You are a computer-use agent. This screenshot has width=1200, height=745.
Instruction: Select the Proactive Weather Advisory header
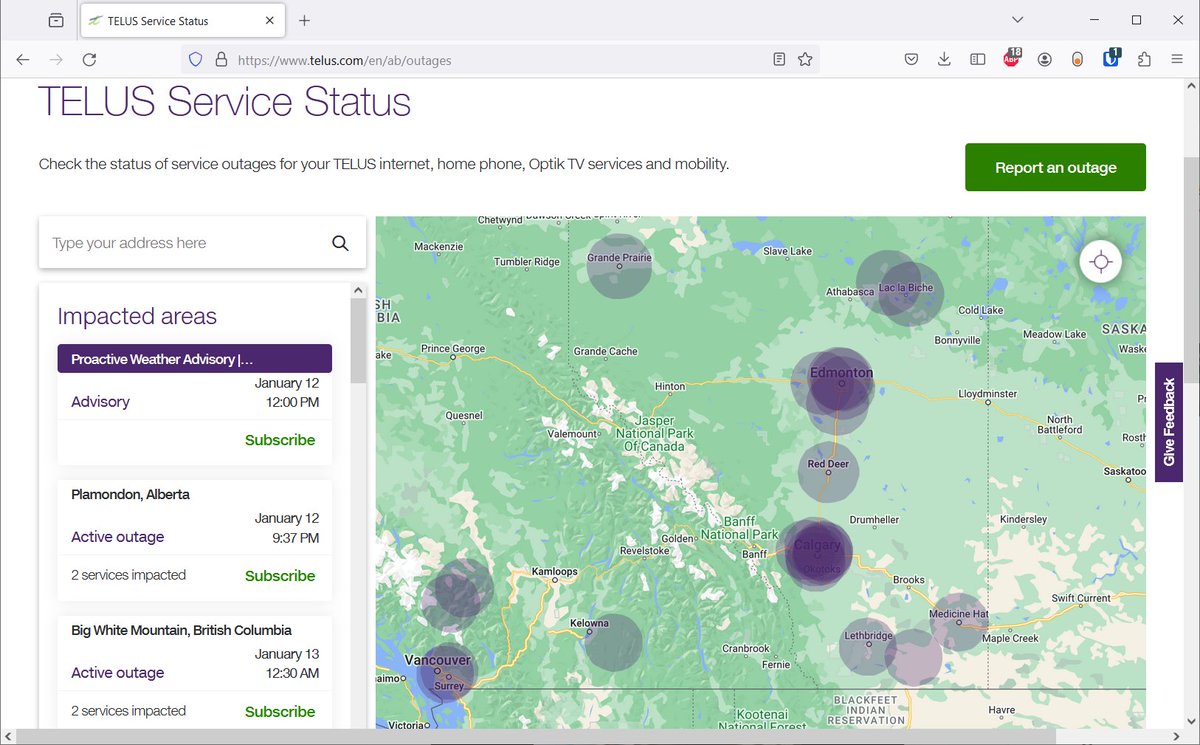tap(195, 359)
